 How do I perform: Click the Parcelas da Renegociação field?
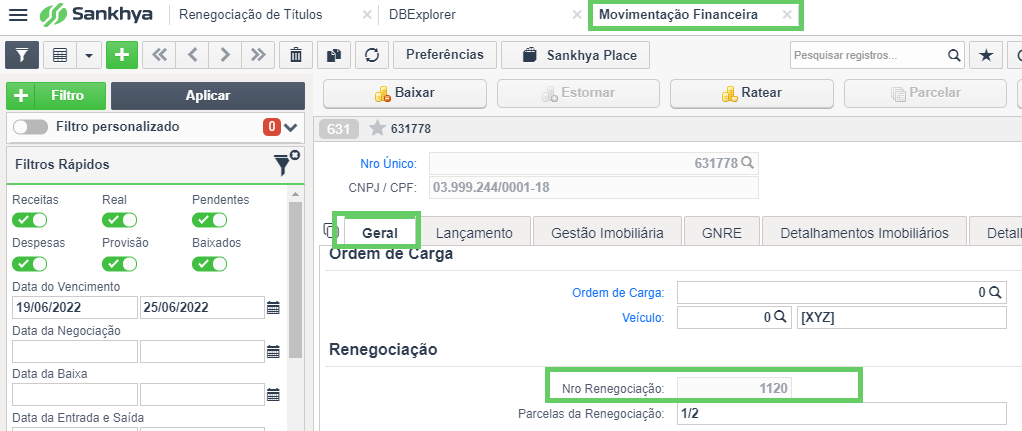842,413
